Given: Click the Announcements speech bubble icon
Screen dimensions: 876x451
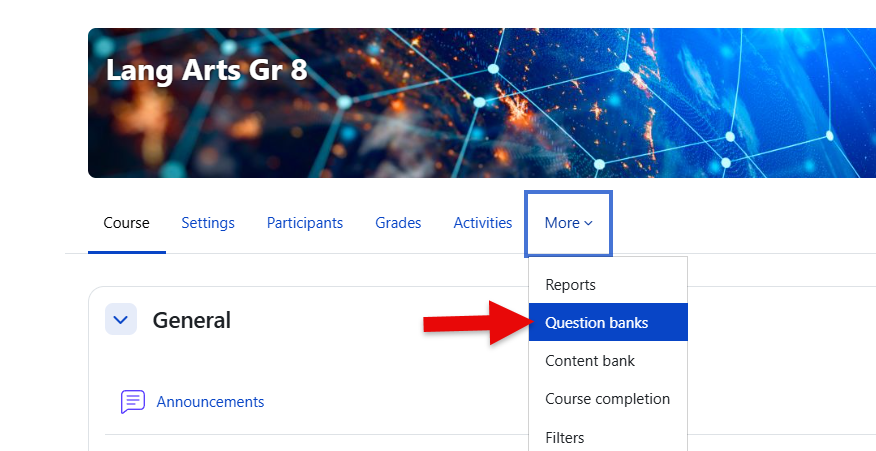Looking at the screenshot, I should [133, 402].
